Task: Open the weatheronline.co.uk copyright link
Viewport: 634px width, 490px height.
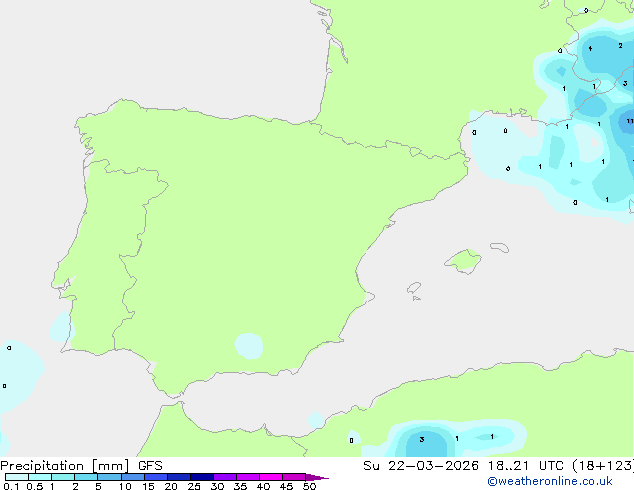Action: (550, 481)
